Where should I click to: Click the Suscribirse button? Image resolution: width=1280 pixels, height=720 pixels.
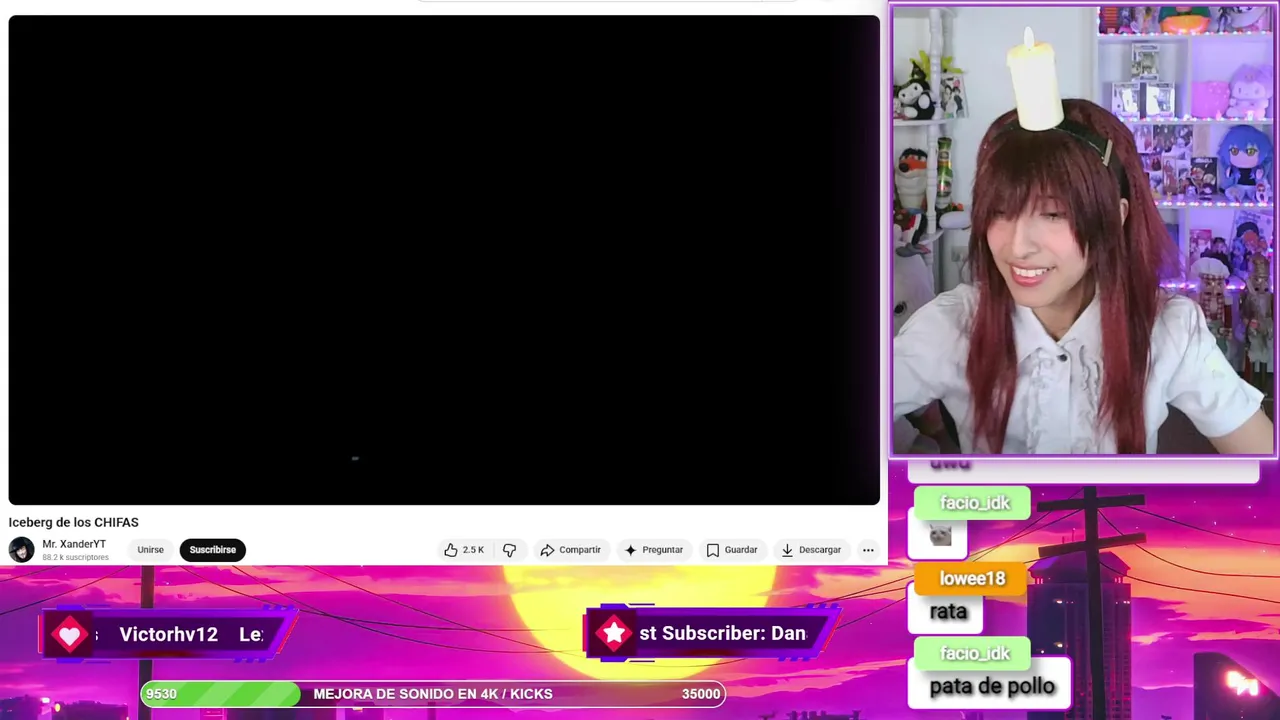213,549
